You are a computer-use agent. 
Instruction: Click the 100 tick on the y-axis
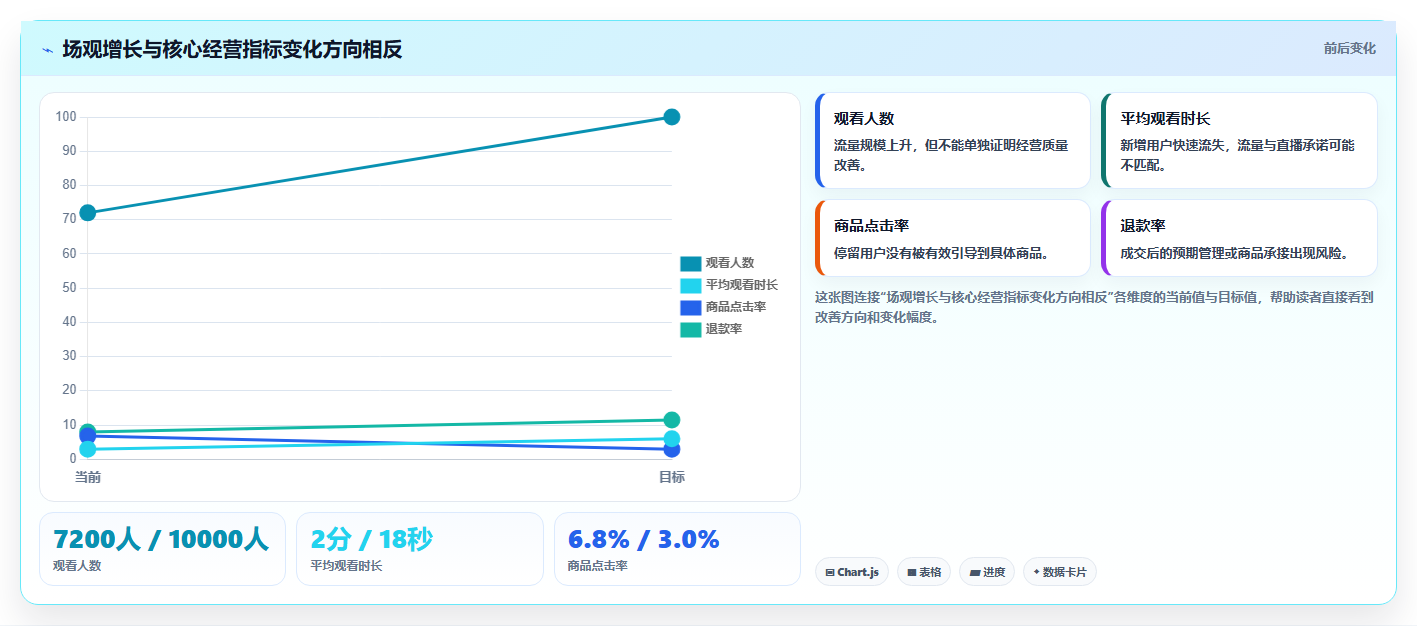(x=66, y=117)
